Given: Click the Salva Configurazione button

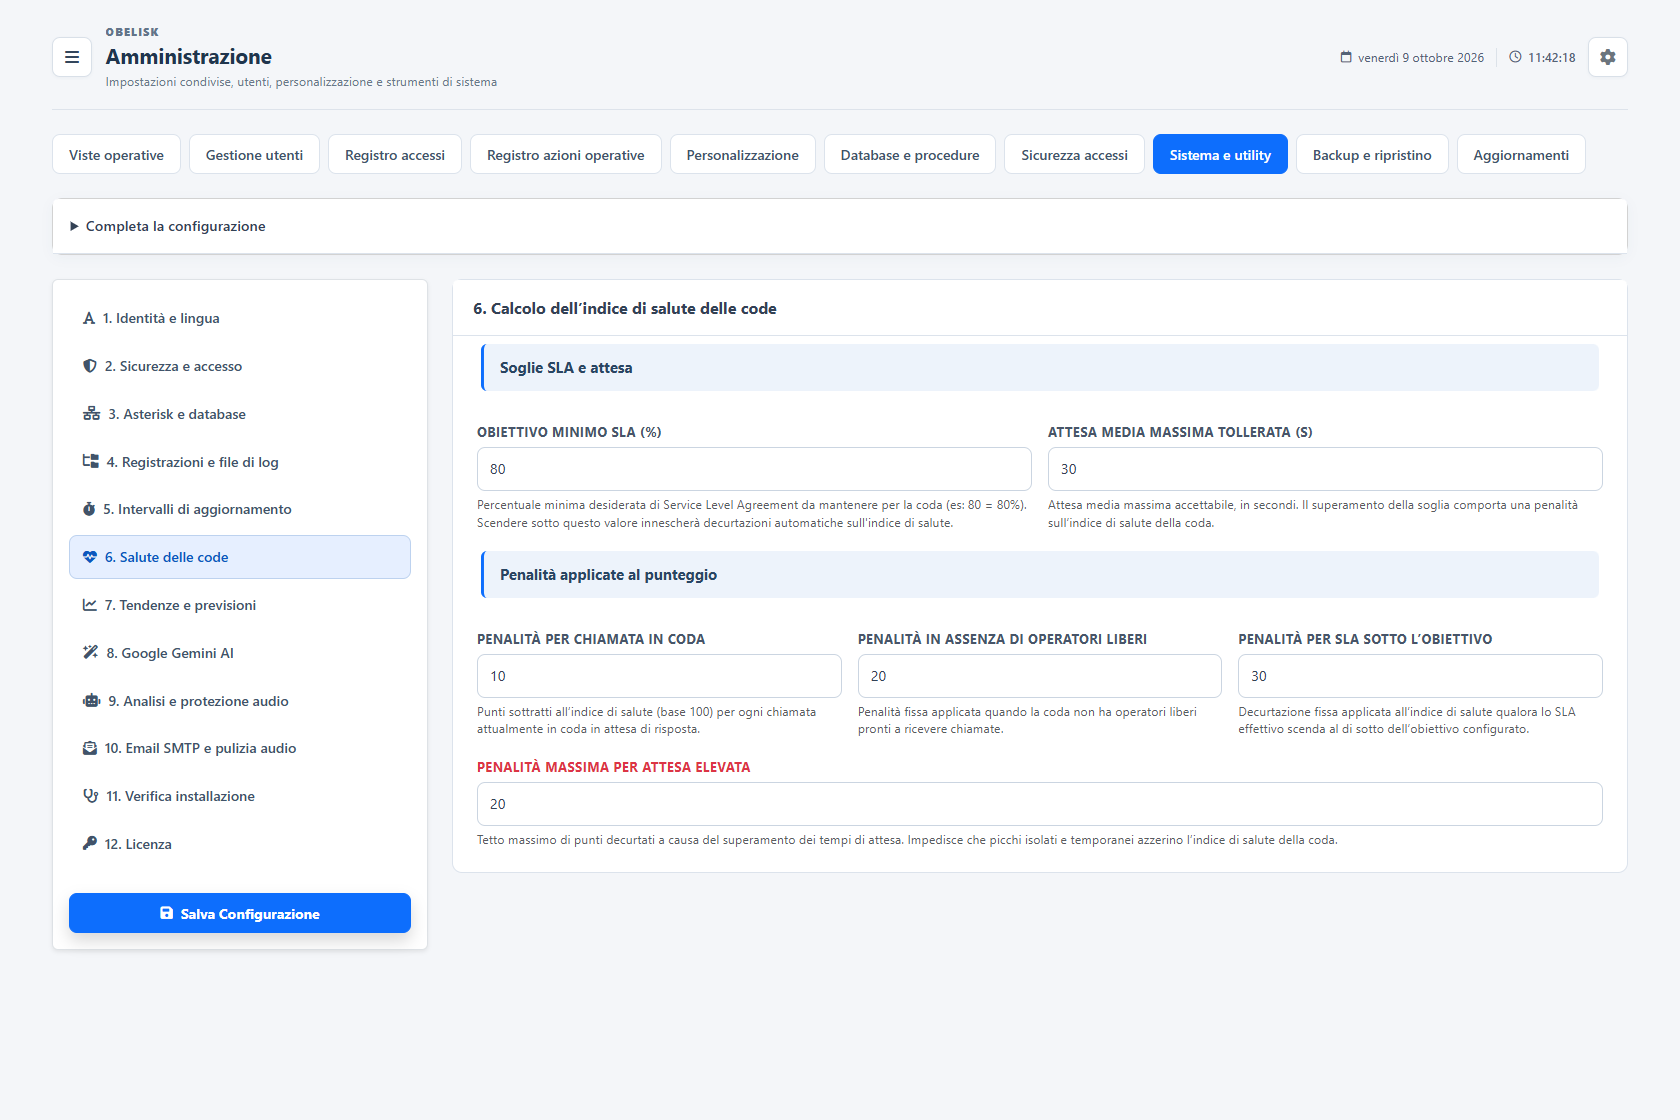Looking at the screenshot, I should [x=240, y=913].
